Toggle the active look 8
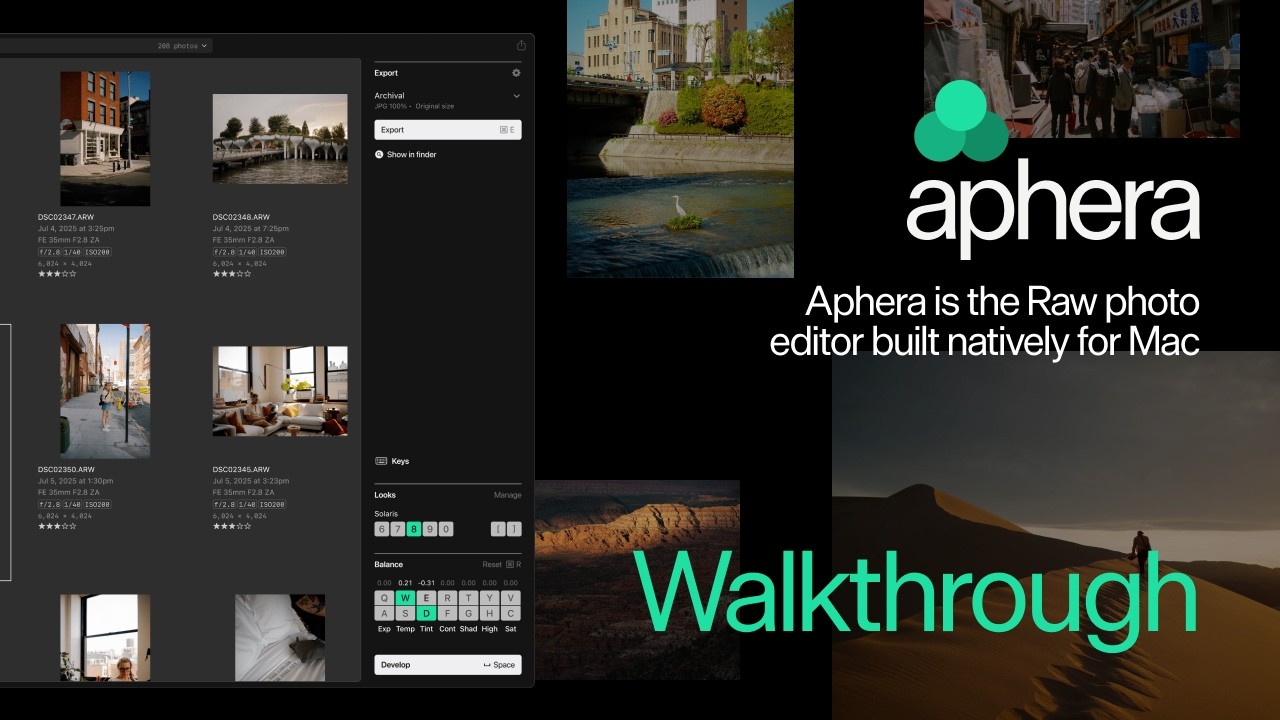The width and height of the screenshot is (1280, 720). pos(414,529)
